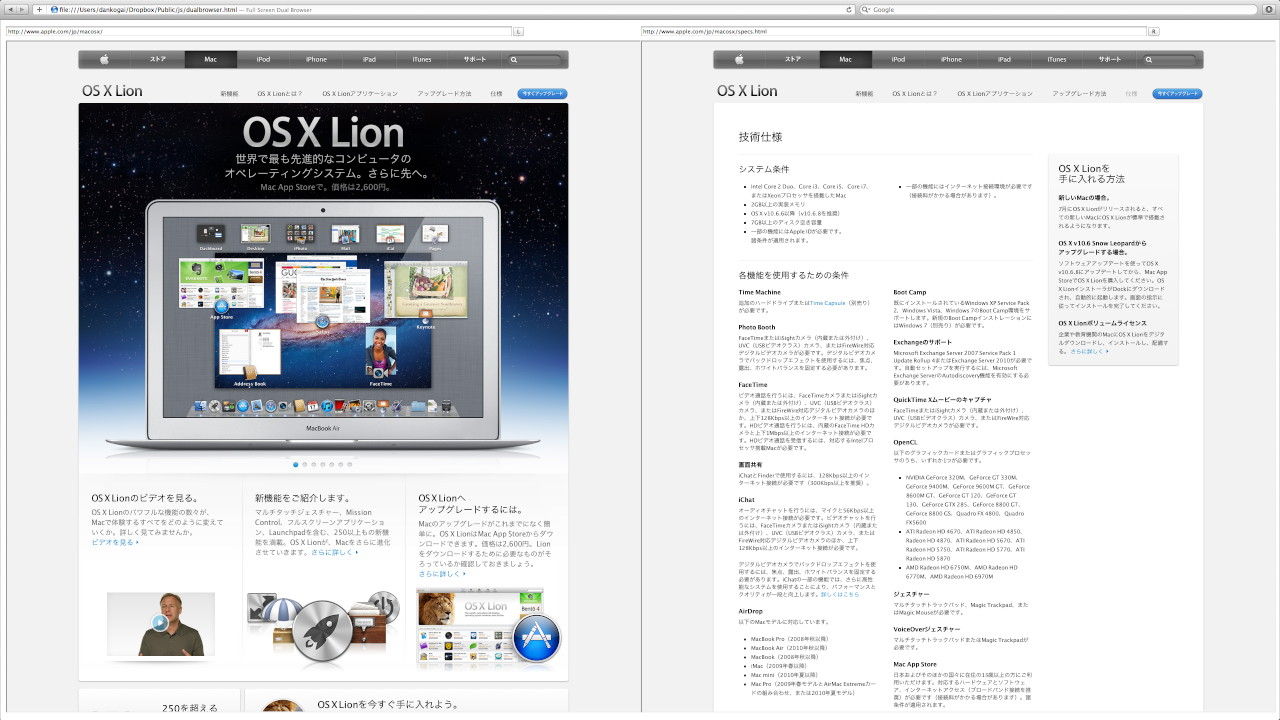The width and height of the screenshot is (1280, 720).
Task: Select the second dot of the hero slideshow pager
Action: click(x=304, y=464)
